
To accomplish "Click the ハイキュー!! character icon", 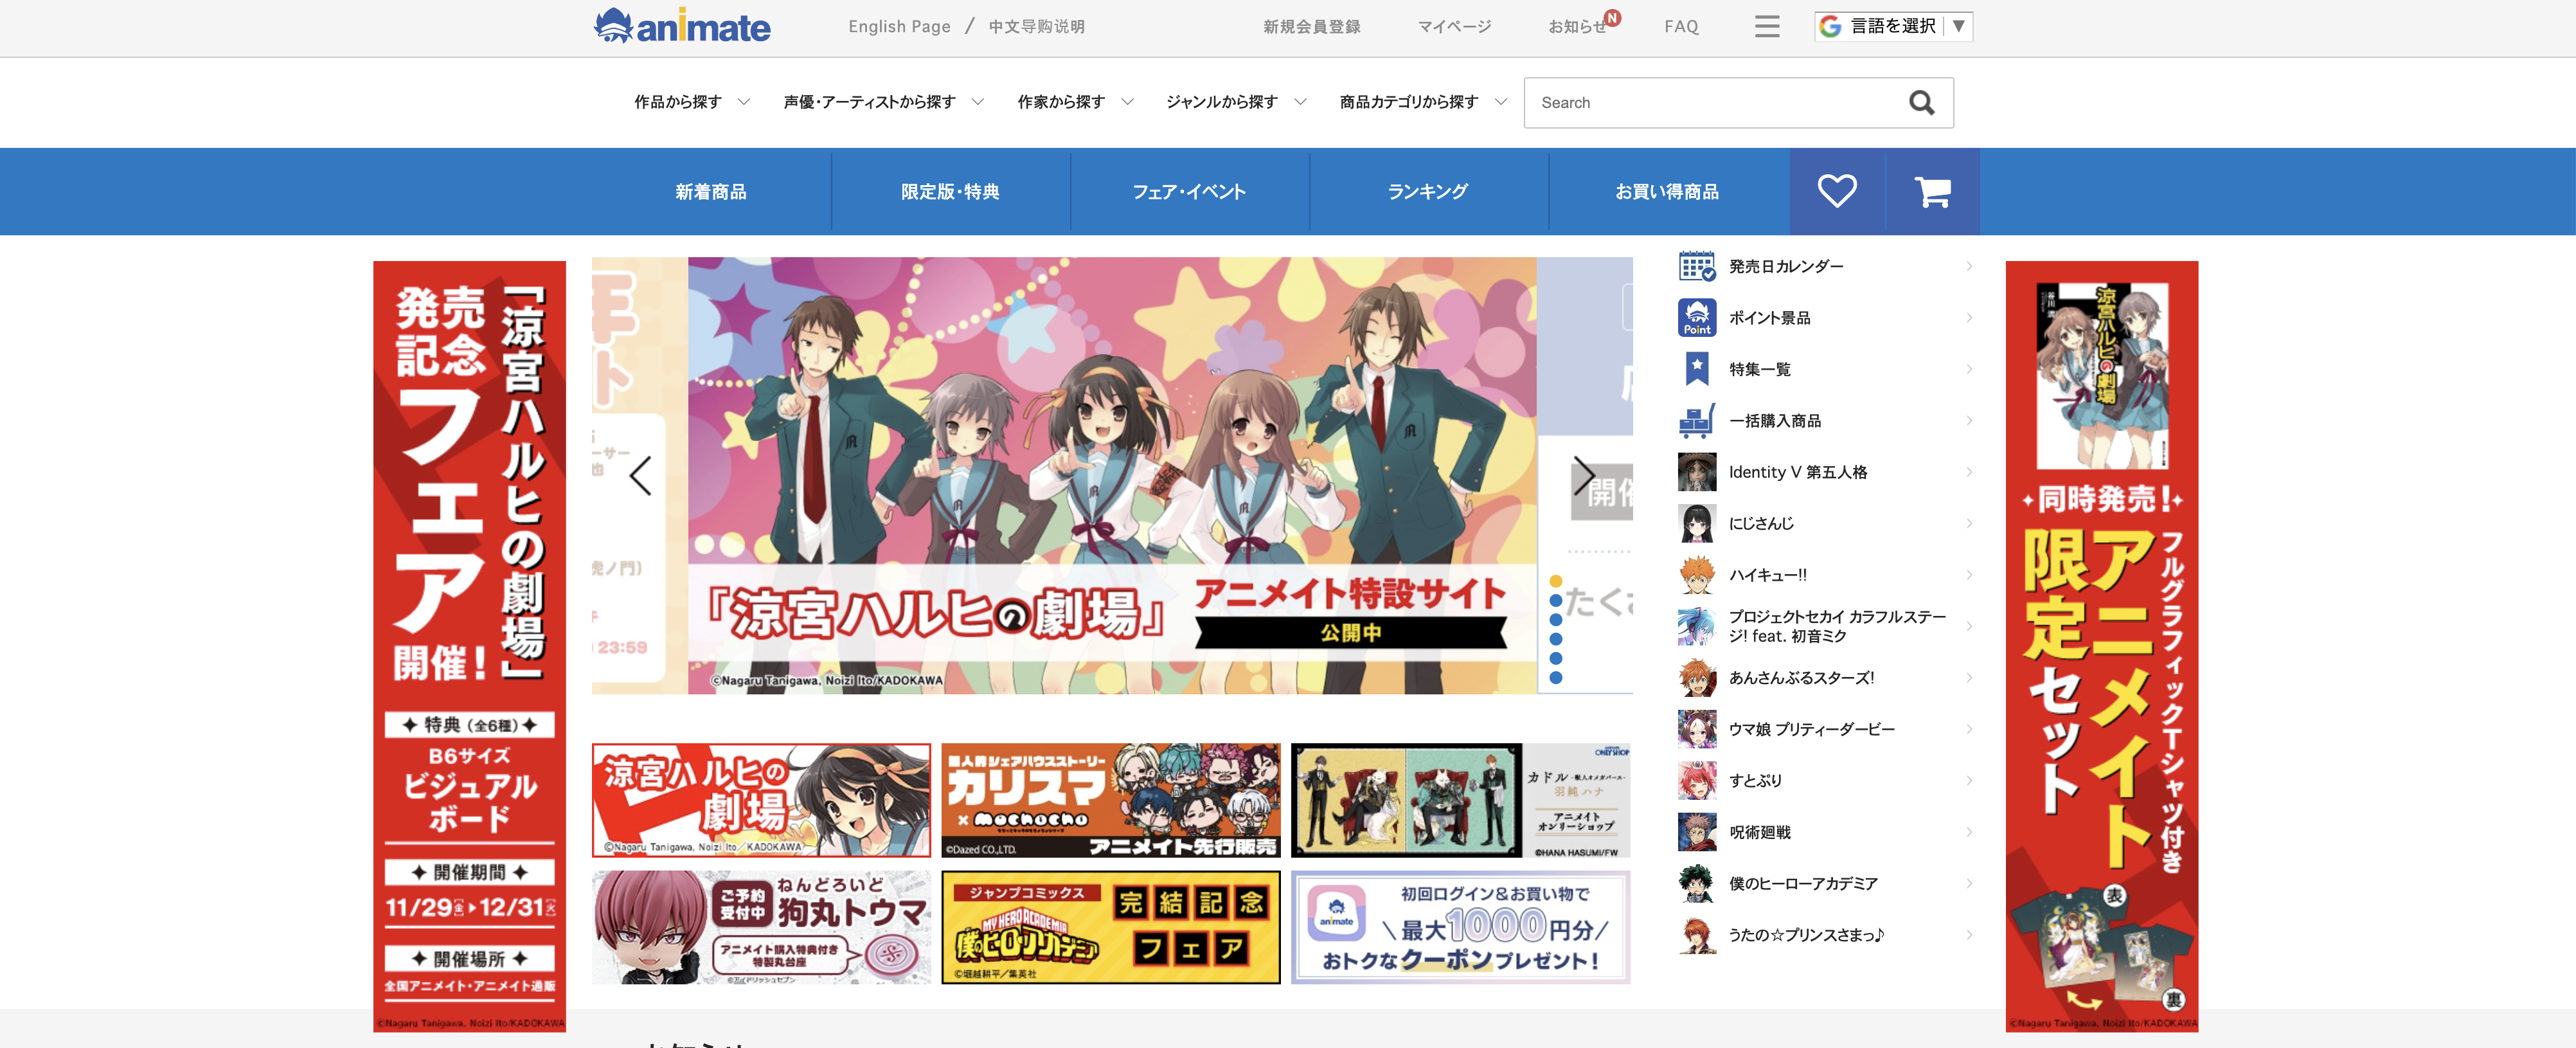I will [1697, 575].
